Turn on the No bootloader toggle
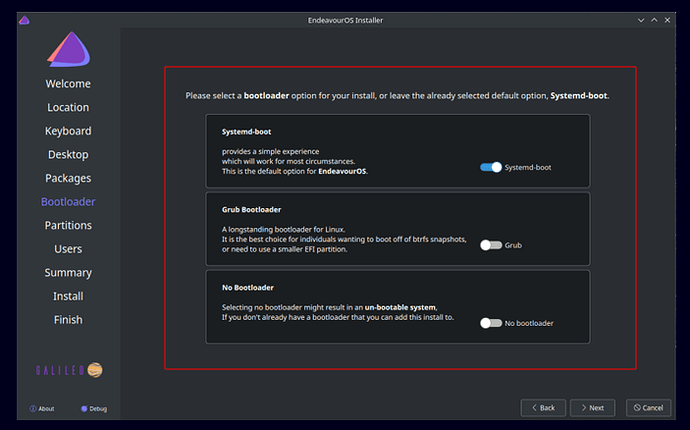The image size is (690, 430). (x=490, y=323)
